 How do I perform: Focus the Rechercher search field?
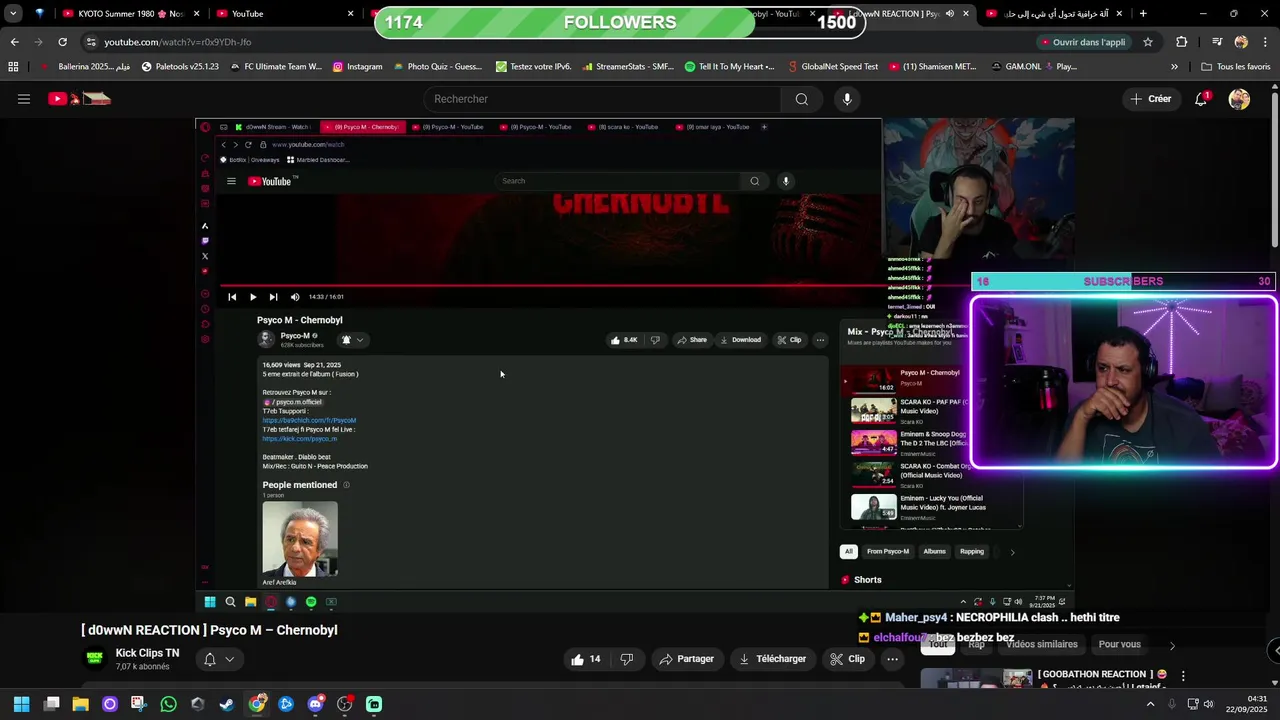602,99
